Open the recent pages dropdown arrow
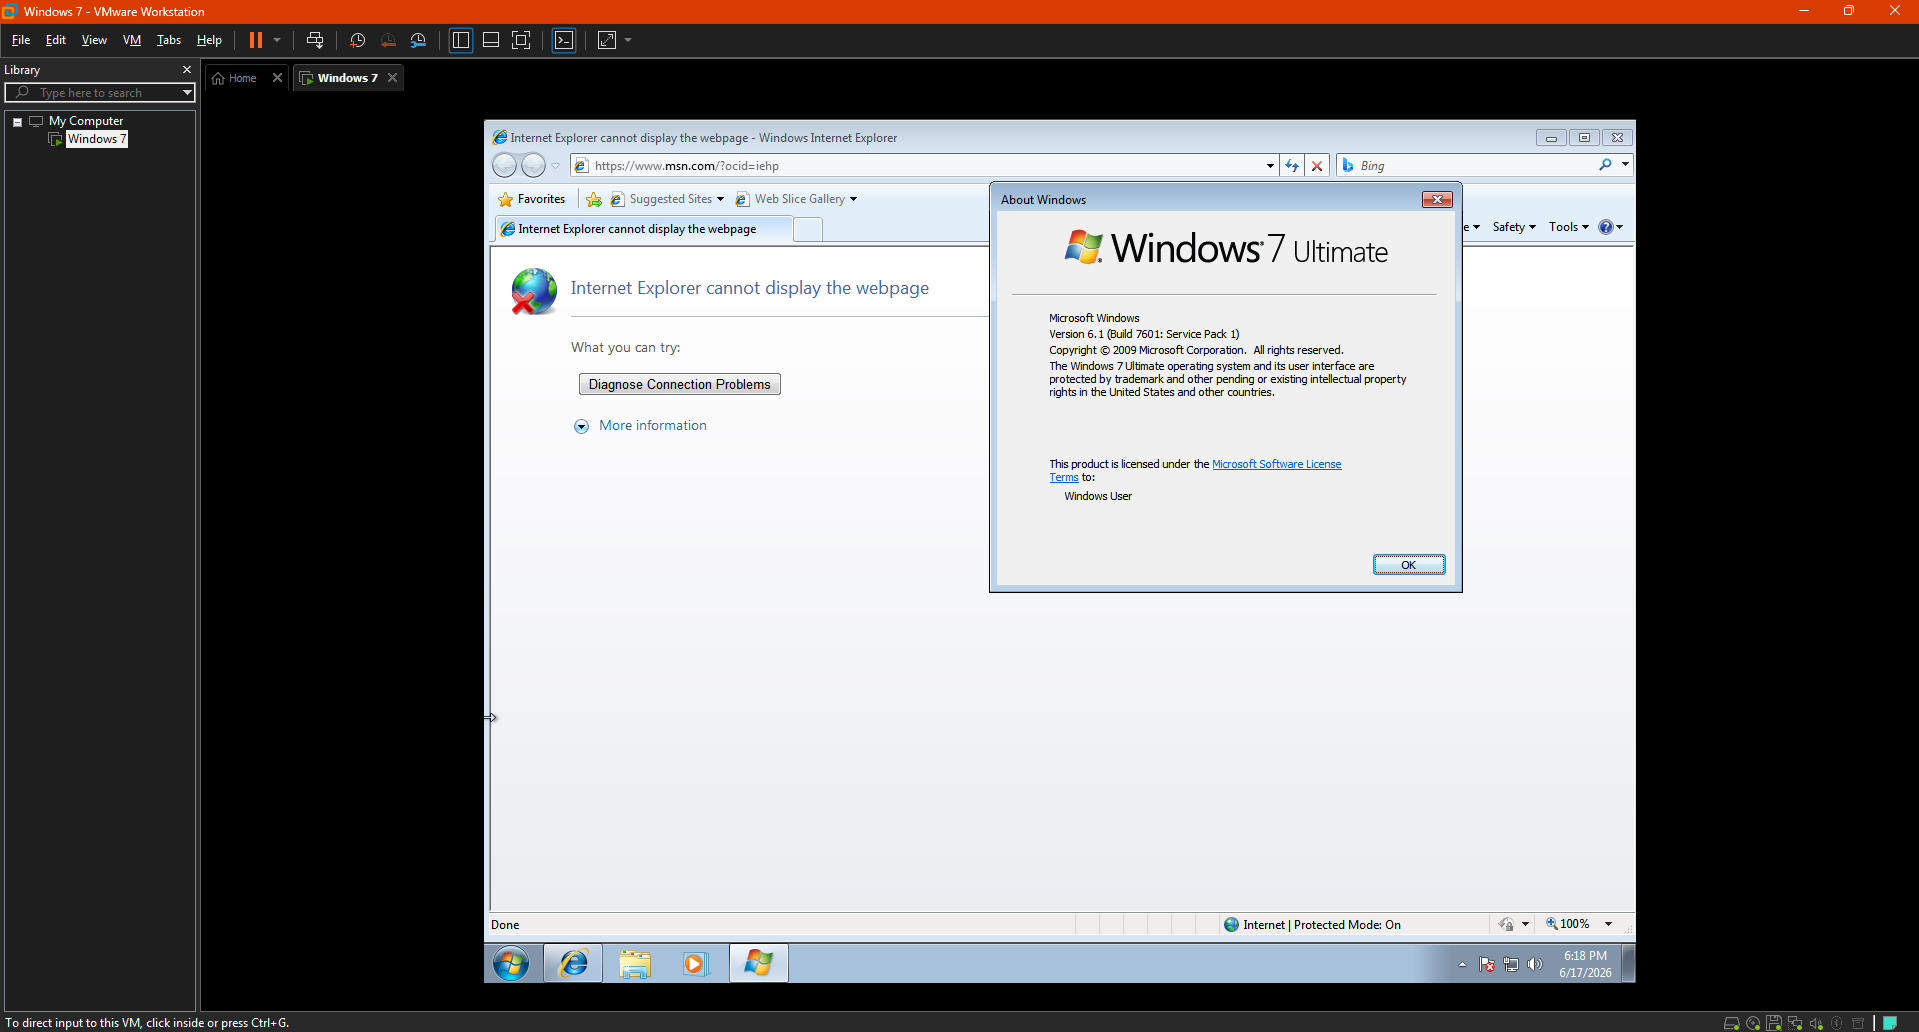Screen dimensions: 1919x1032 tap(556, 166)
